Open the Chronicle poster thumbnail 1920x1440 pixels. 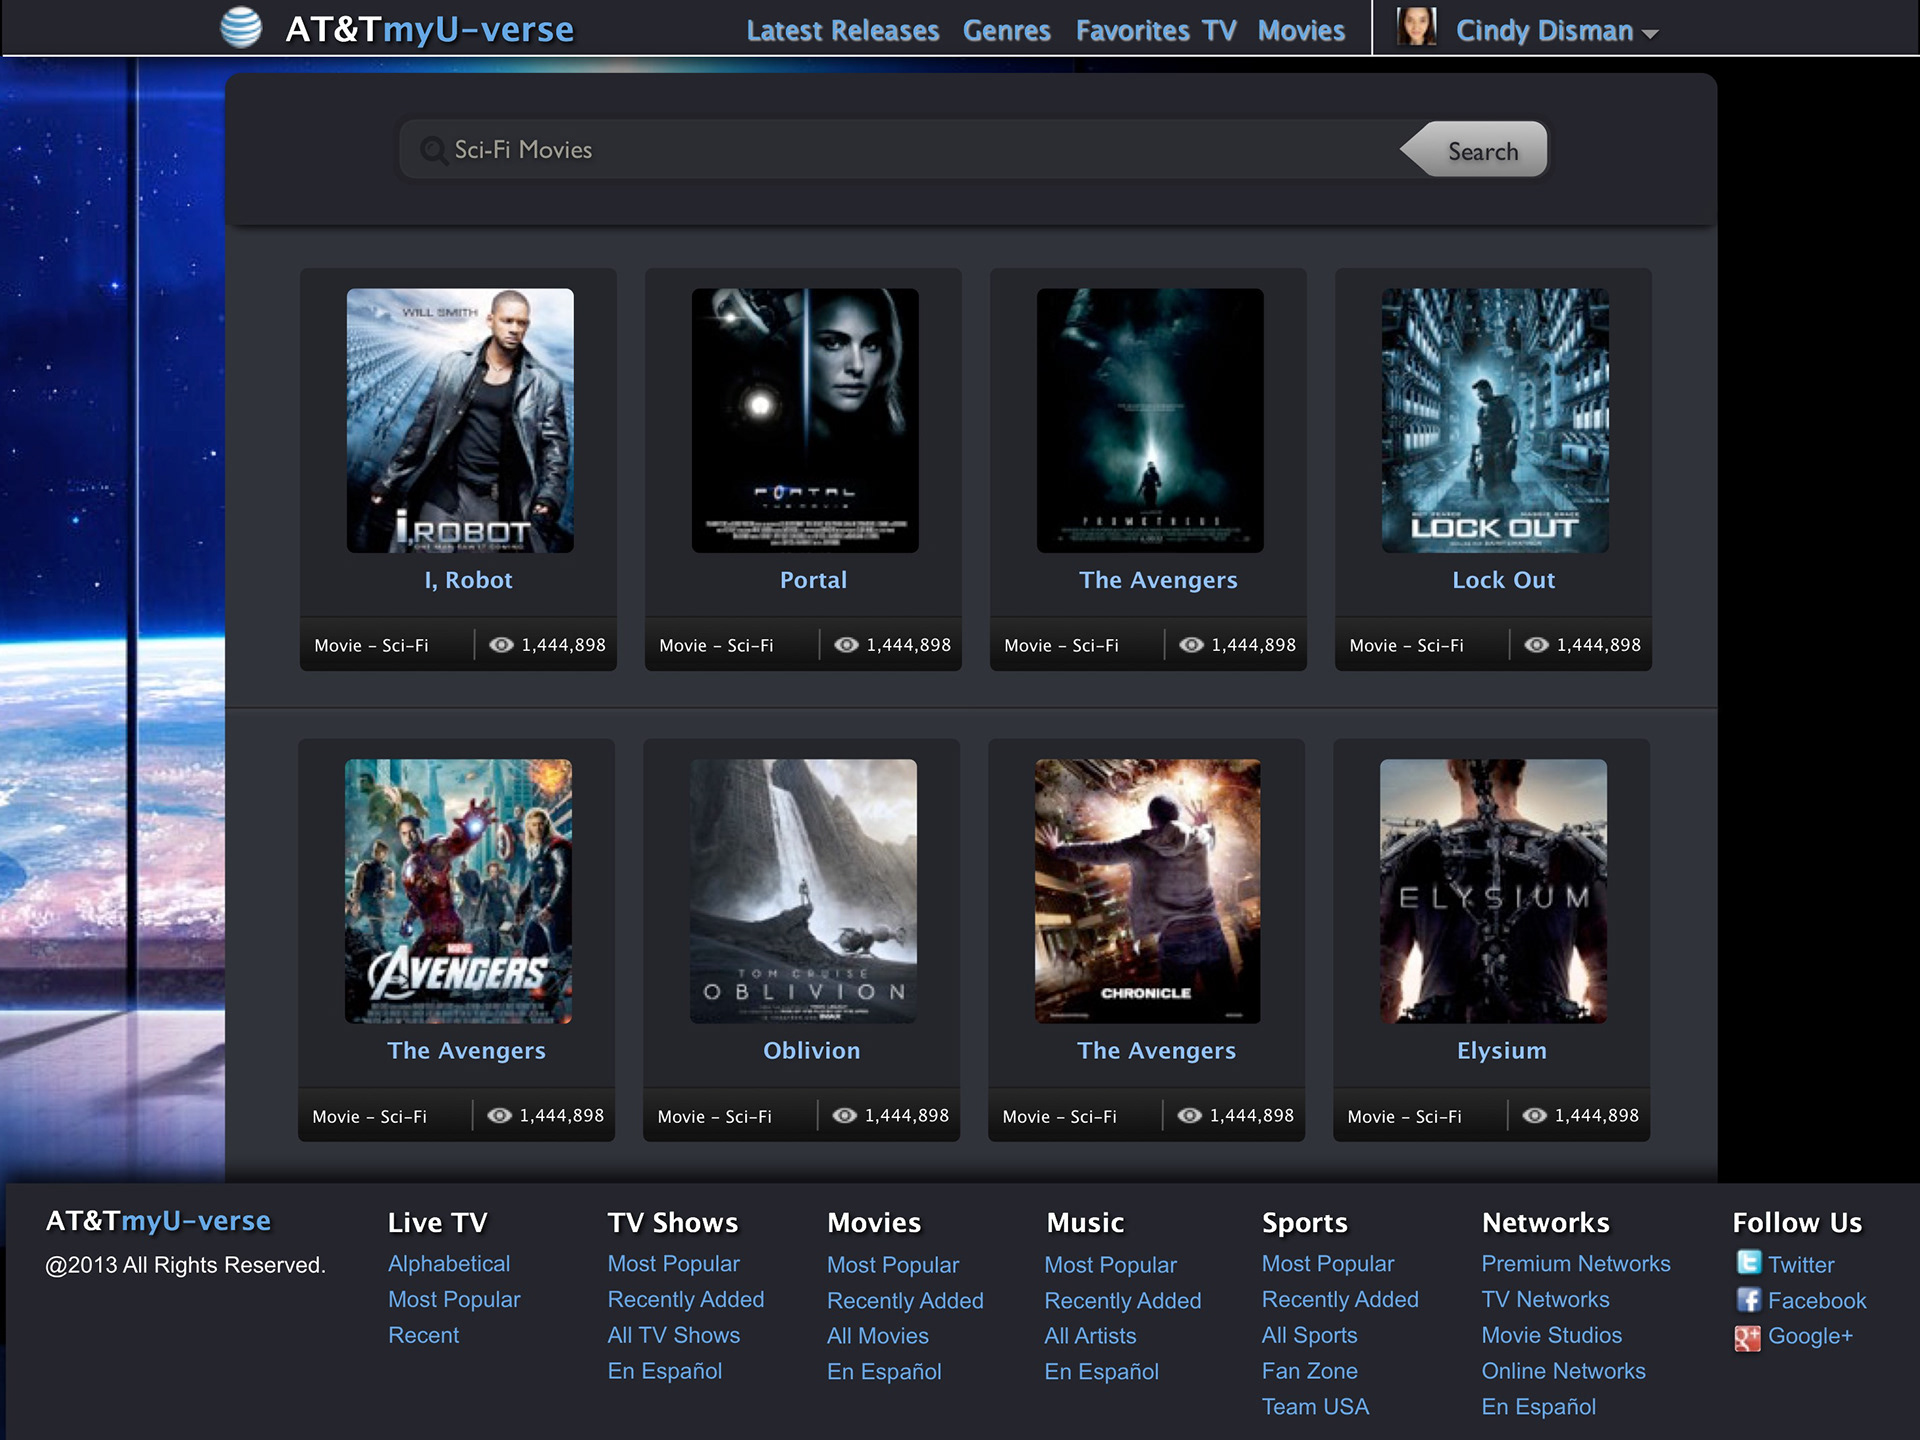[1148, 891]
